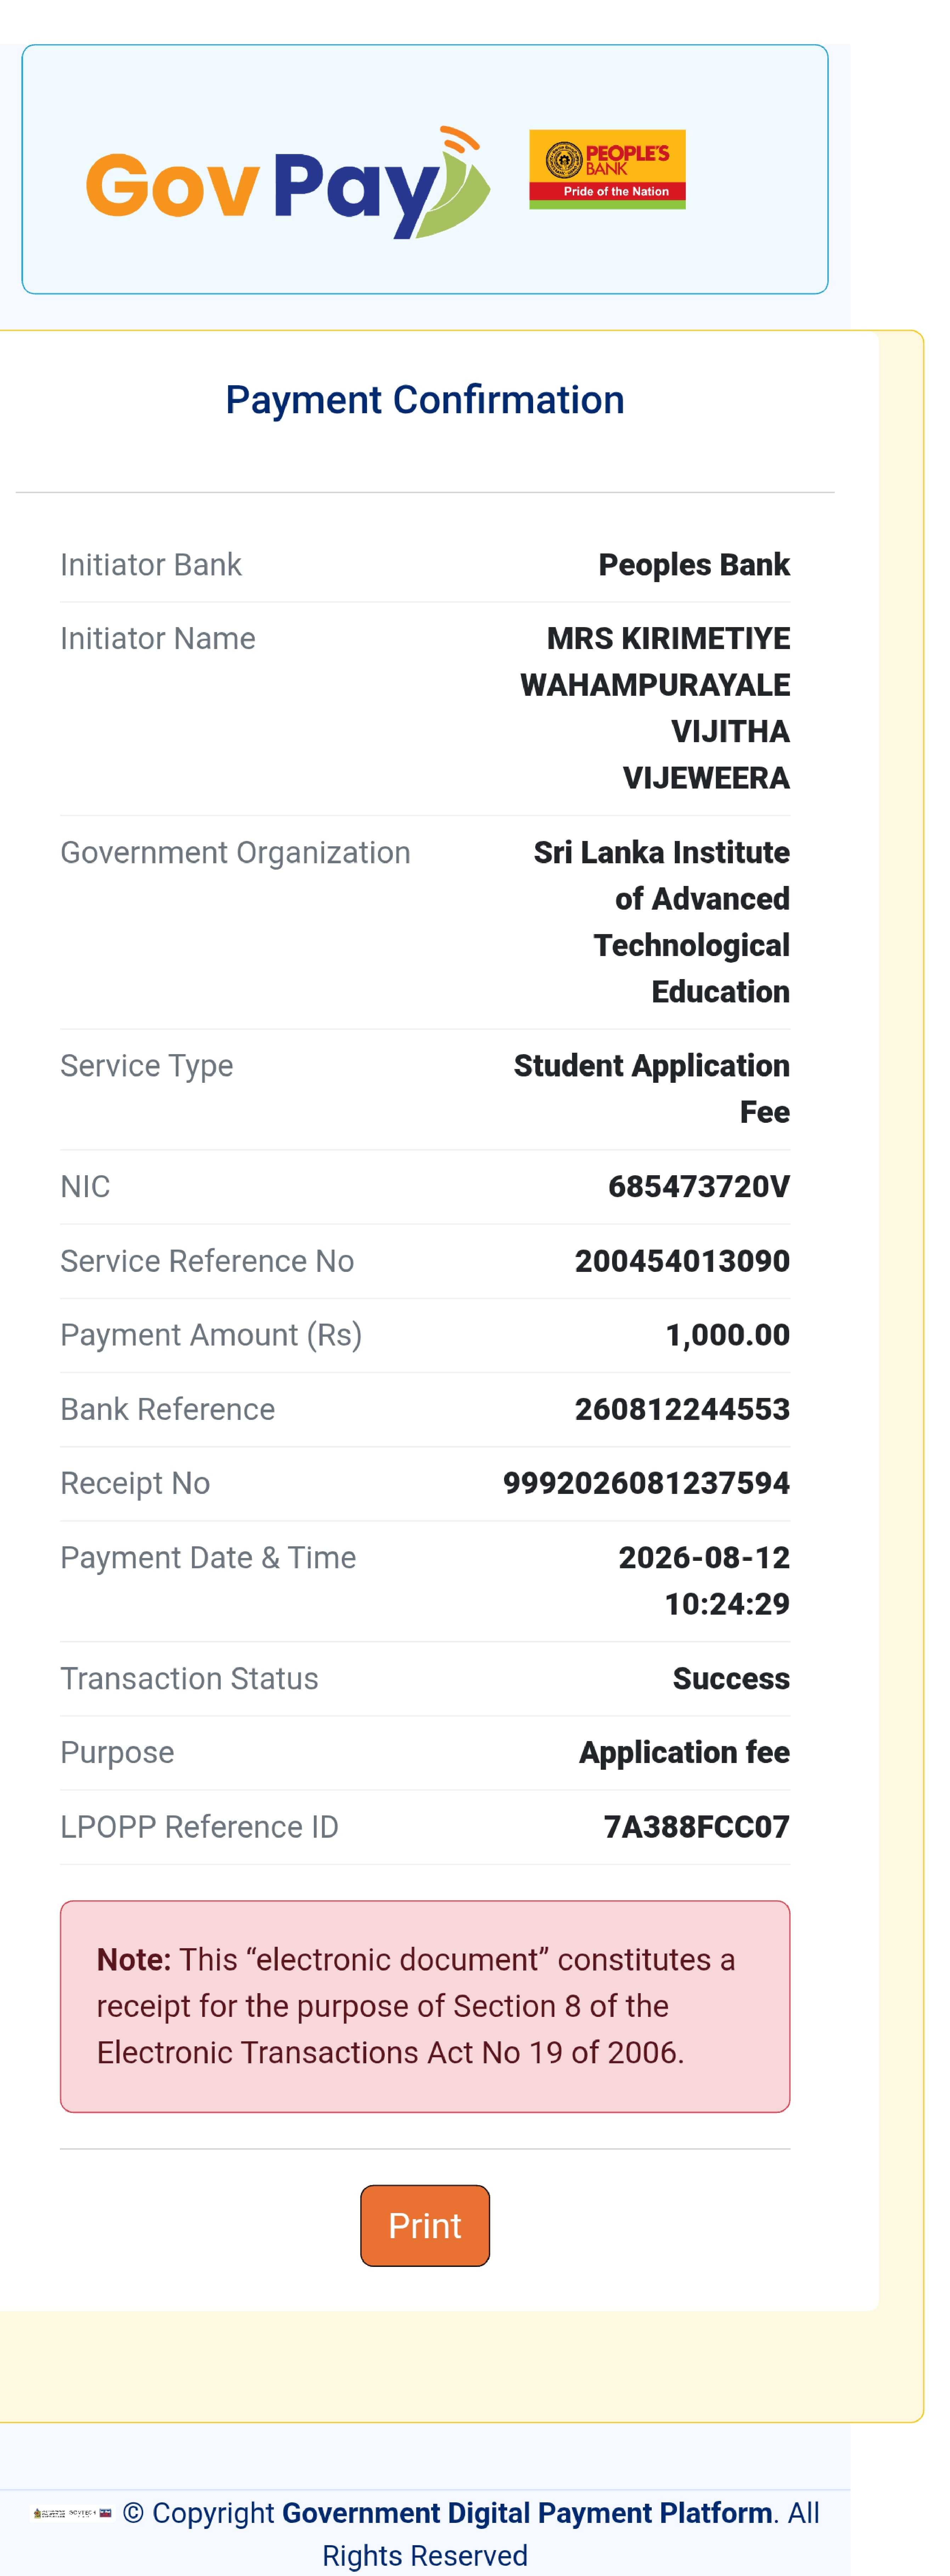Select the initiator name MRS KIRIMETIYE
Viewport: 950px width, 2576px height.
[x=668, y=638]
